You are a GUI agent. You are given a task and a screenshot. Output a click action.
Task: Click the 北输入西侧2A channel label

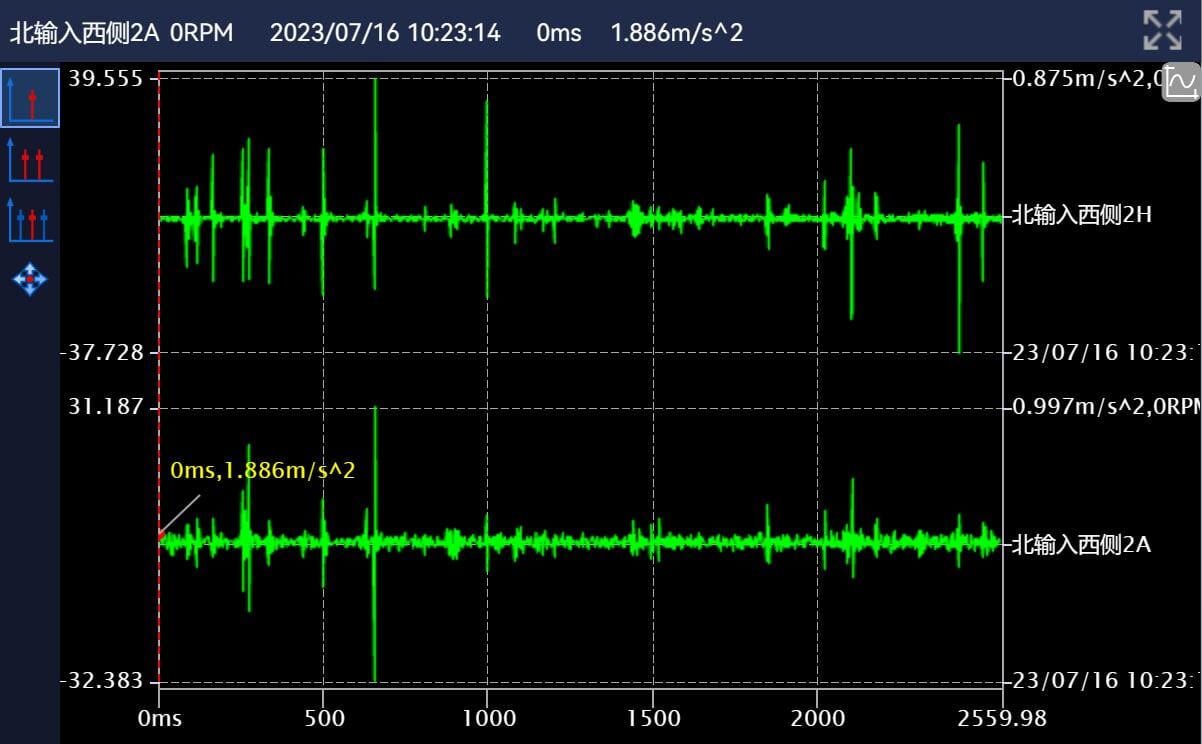(1081, 545)
